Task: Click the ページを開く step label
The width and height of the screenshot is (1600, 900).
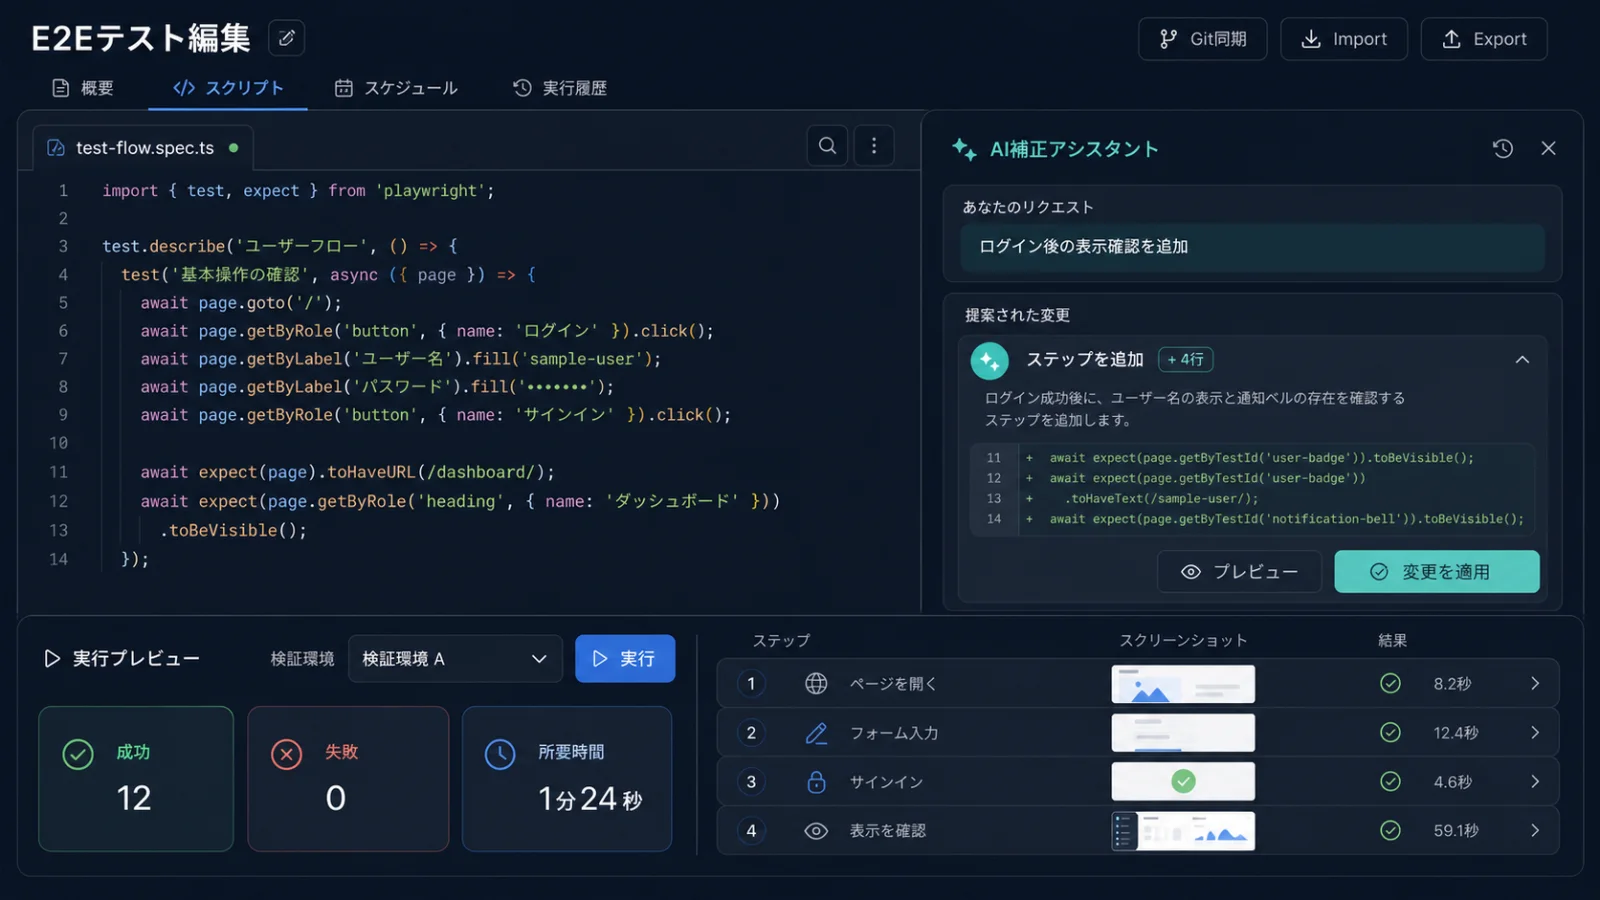Action: [x=893, y=684]
